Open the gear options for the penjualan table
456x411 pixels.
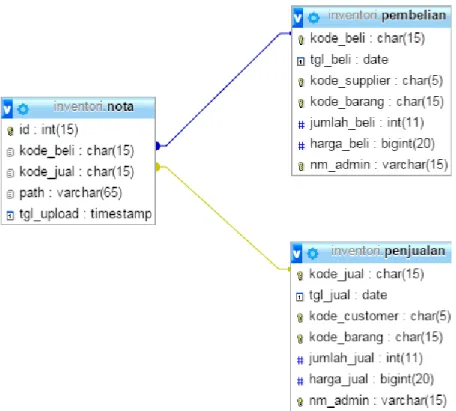(x=312, y=254)
